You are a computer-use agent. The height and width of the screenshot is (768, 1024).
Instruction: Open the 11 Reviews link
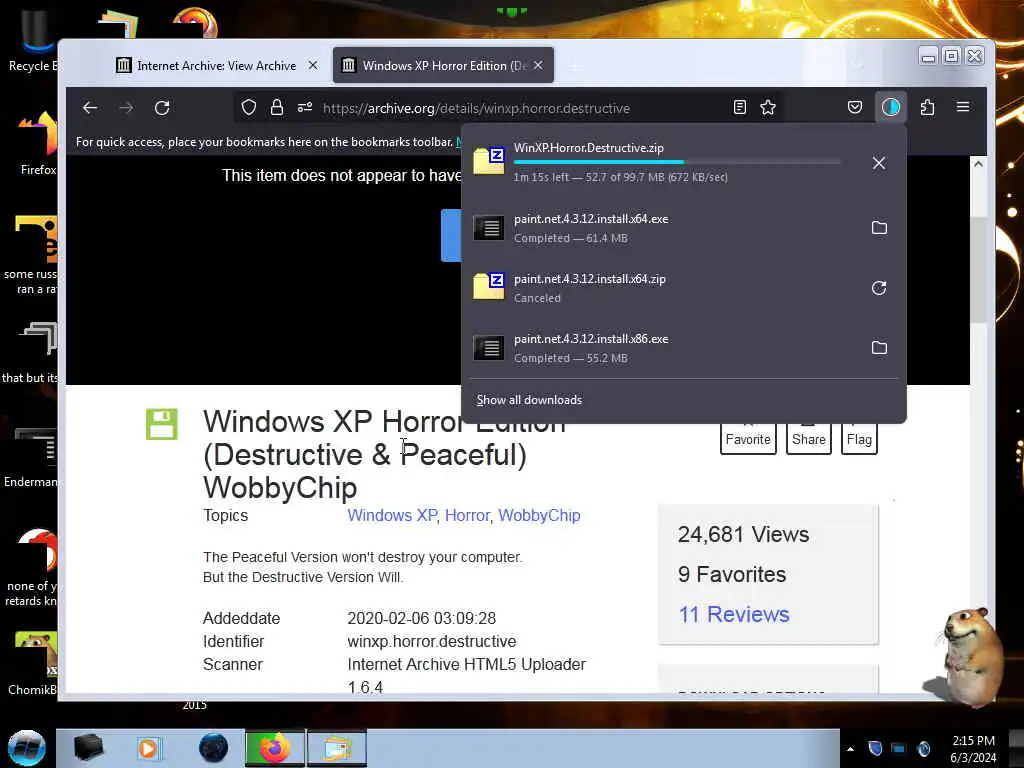coord(733,614)
